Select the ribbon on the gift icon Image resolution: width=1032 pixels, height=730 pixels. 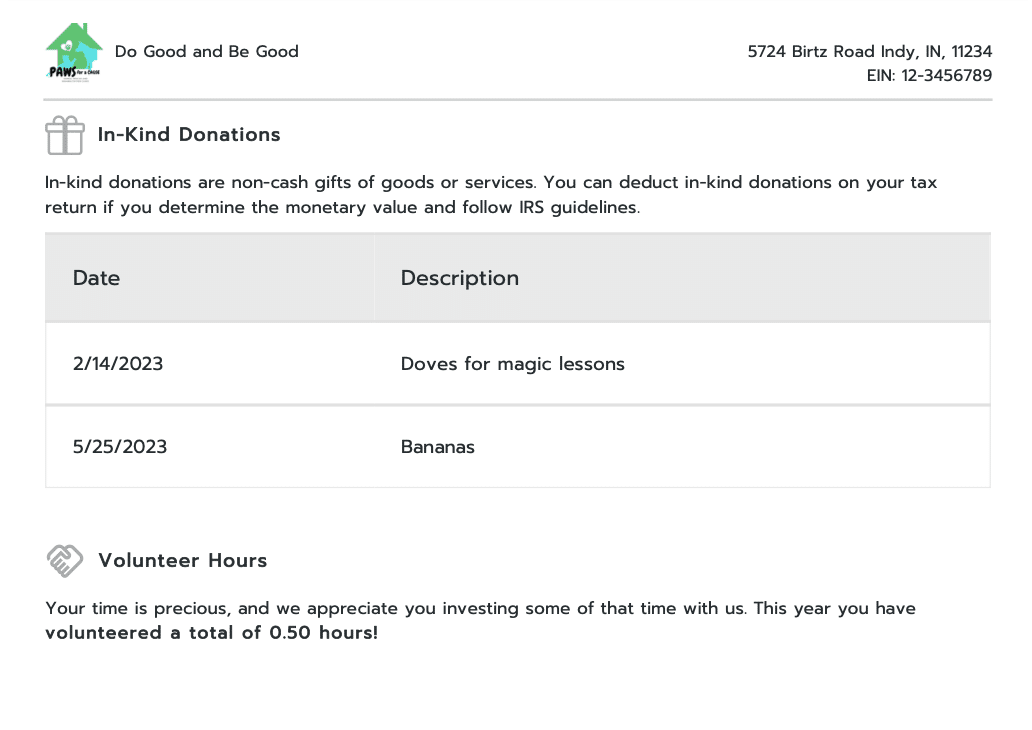click(x=64, y=122)
